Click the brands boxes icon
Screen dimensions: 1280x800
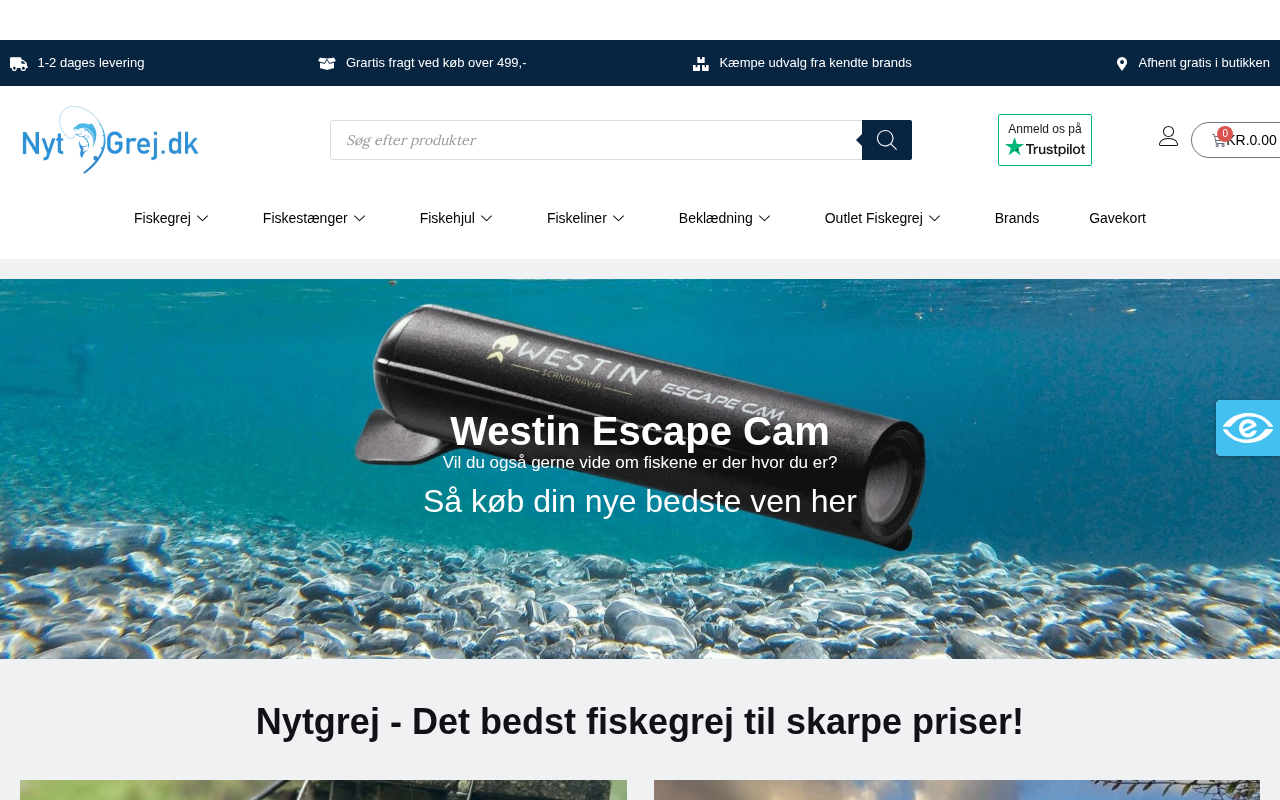coord(701,64)
